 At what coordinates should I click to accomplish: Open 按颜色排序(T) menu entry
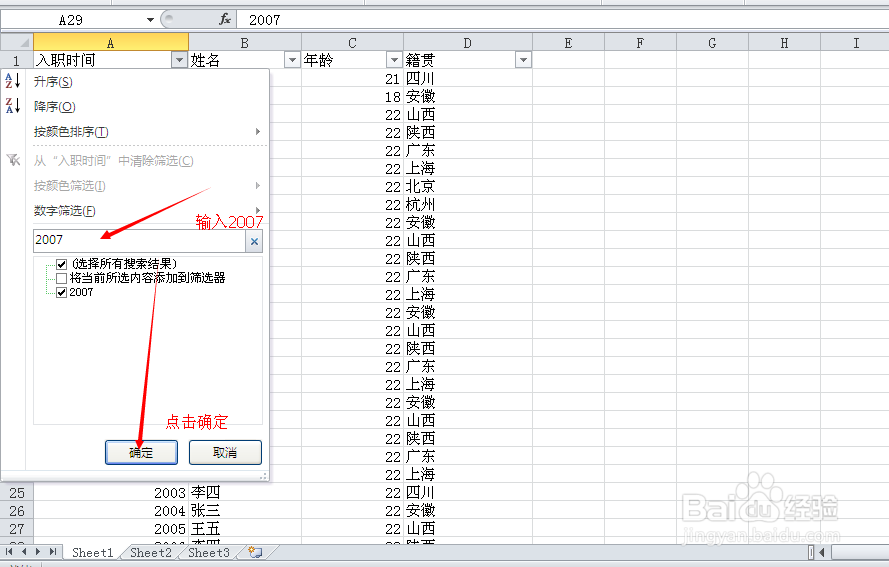(x=71, y=132)
